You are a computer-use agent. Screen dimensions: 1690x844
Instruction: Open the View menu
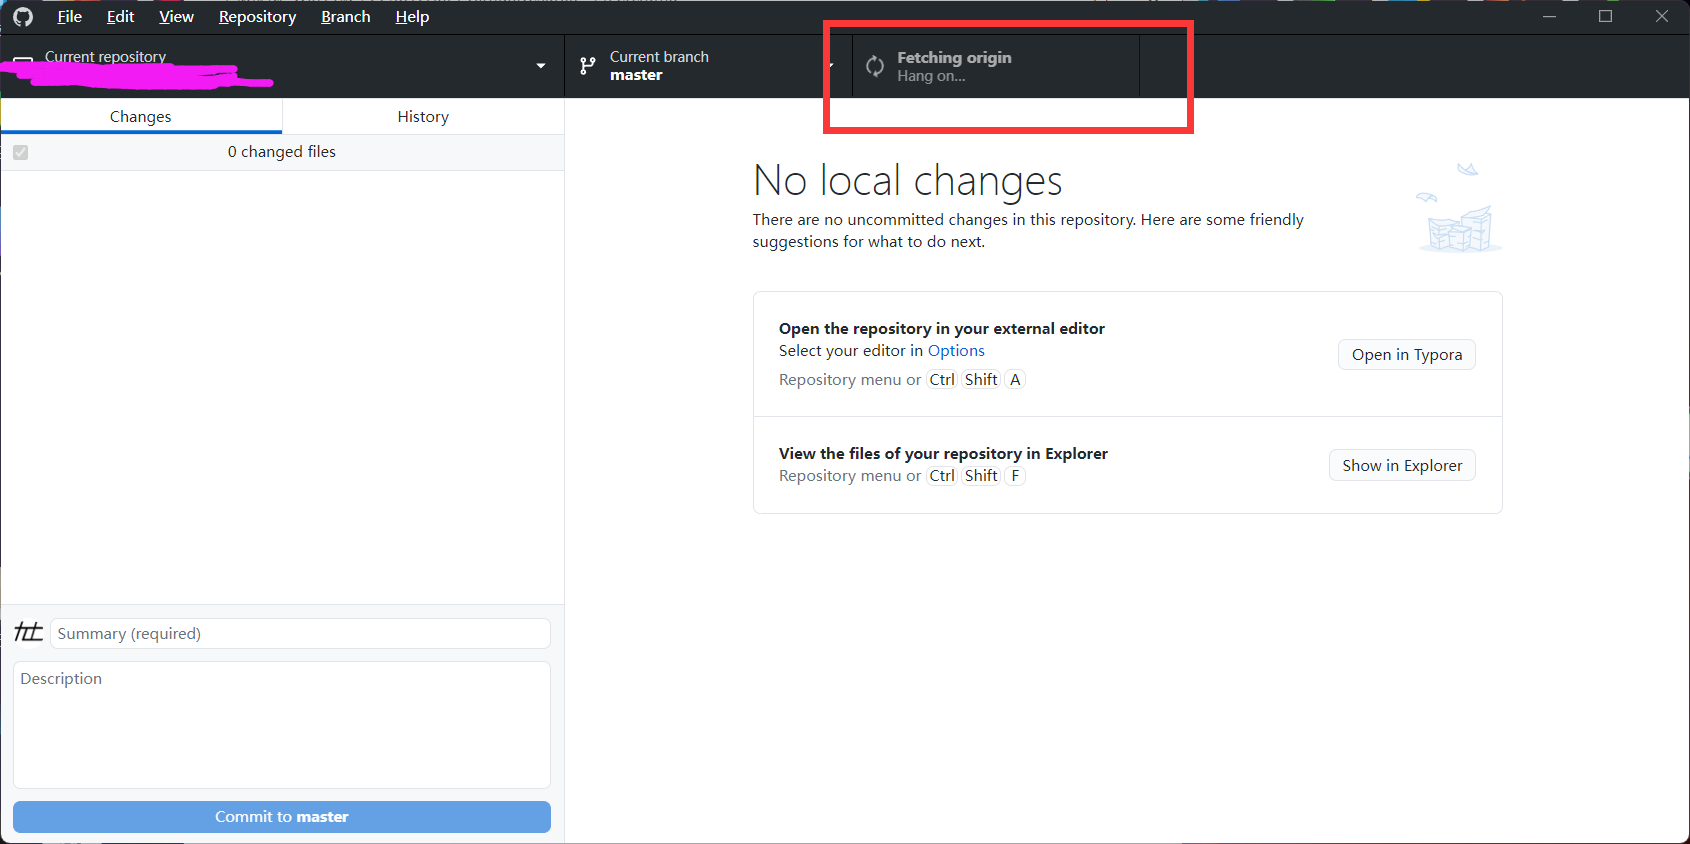tap(176, 17)
